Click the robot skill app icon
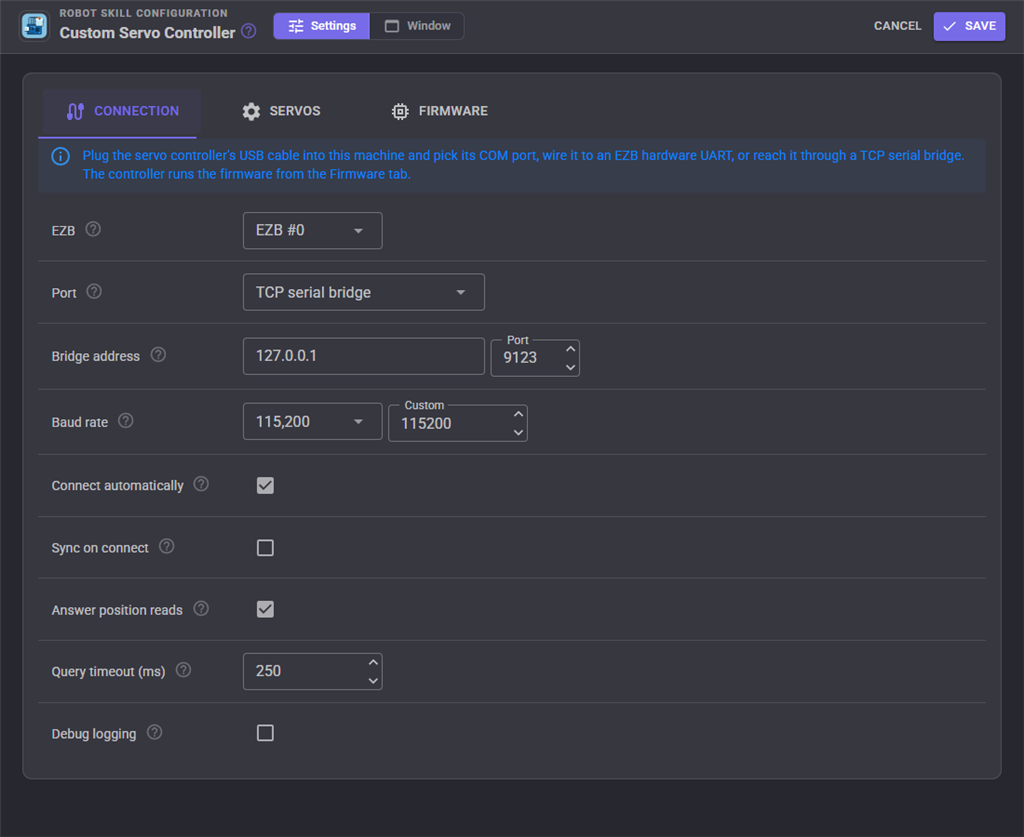The height and width of the screenshot is (837, 1024). point(35,26)
